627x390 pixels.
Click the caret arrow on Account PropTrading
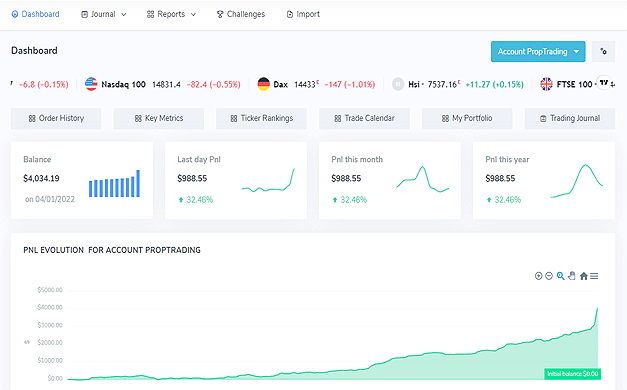pyautogui.click(x=576, y=52)
